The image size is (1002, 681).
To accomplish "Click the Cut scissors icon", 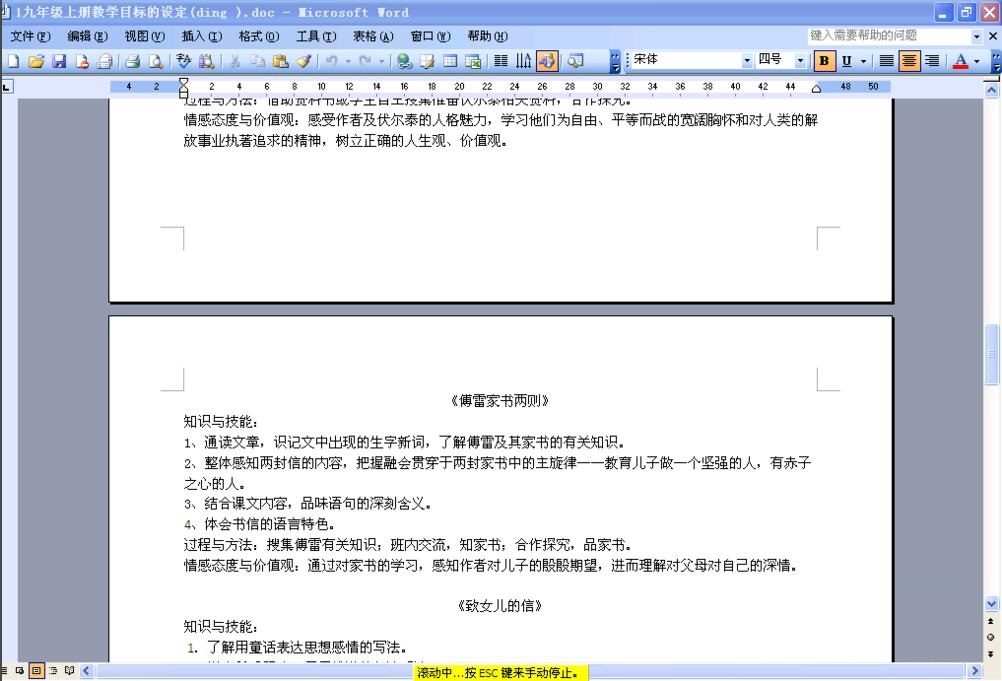I will click(235, 61).
